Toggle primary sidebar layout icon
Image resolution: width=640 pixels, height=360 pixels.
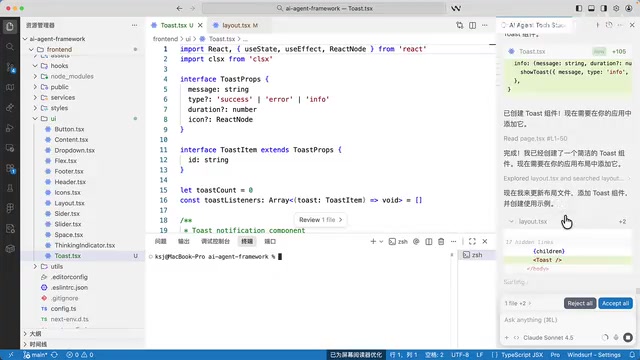tap(579, 8)
